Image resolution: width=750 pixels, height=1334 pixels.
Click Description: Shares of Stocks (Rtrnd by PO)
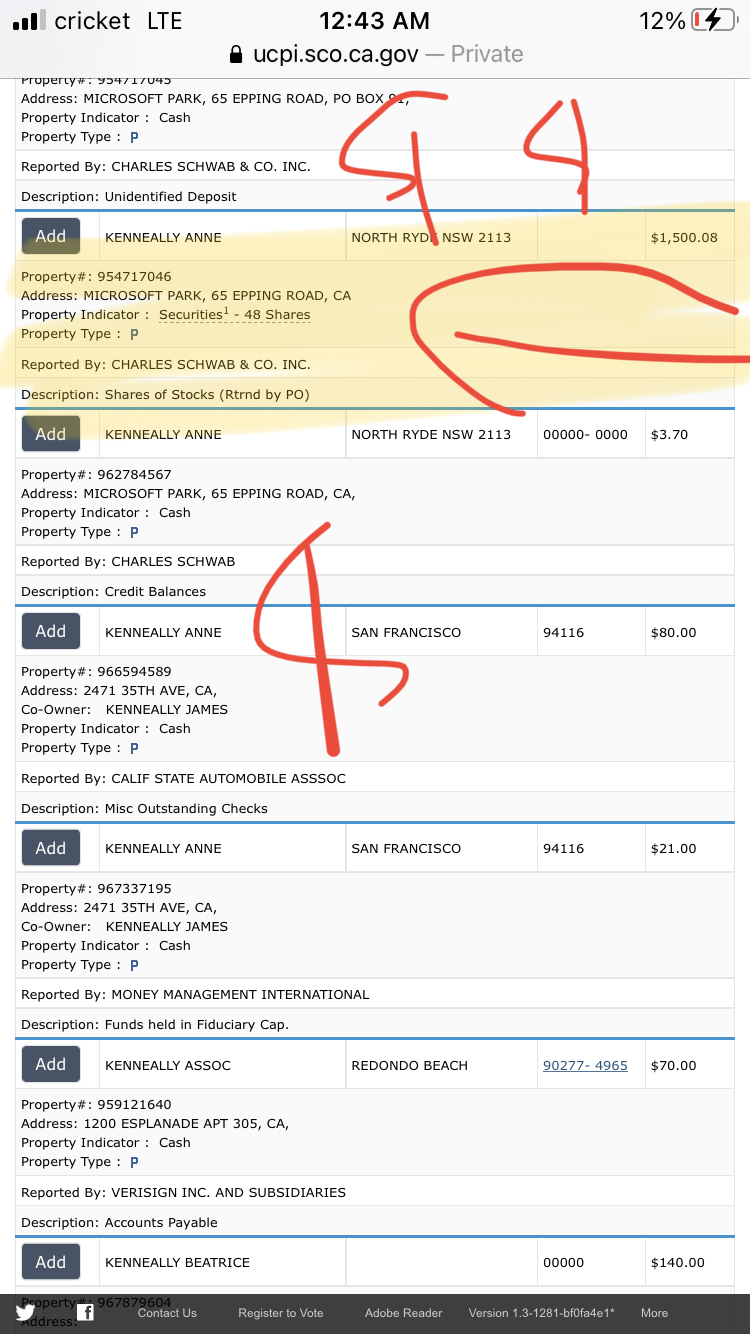165,395
